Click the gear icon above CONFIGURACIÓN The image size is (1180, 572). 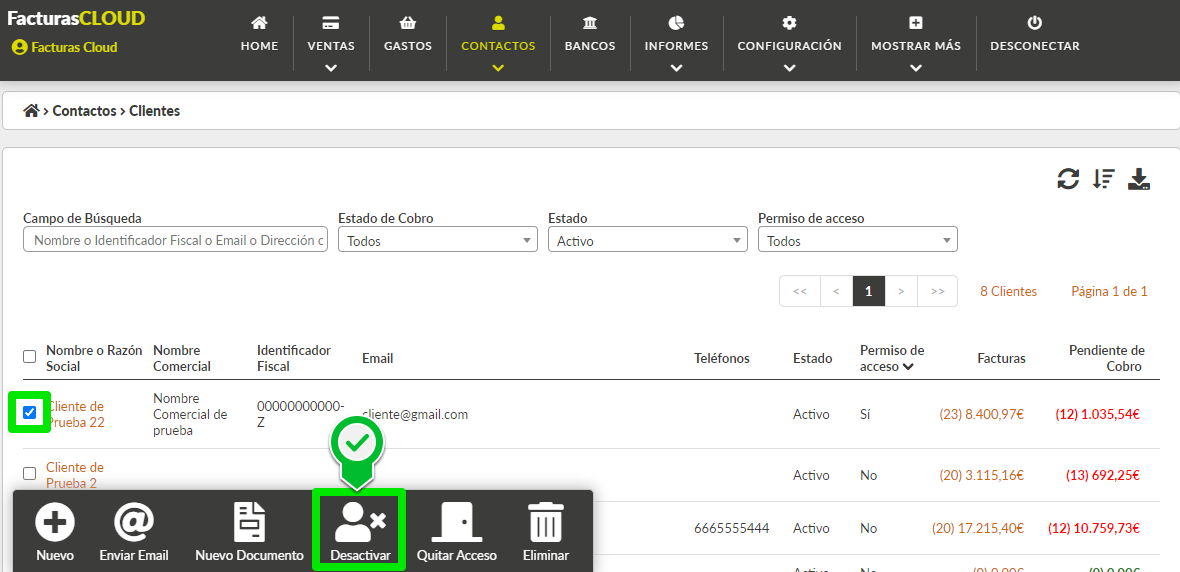pyautogui.click(x=789, y=23)
